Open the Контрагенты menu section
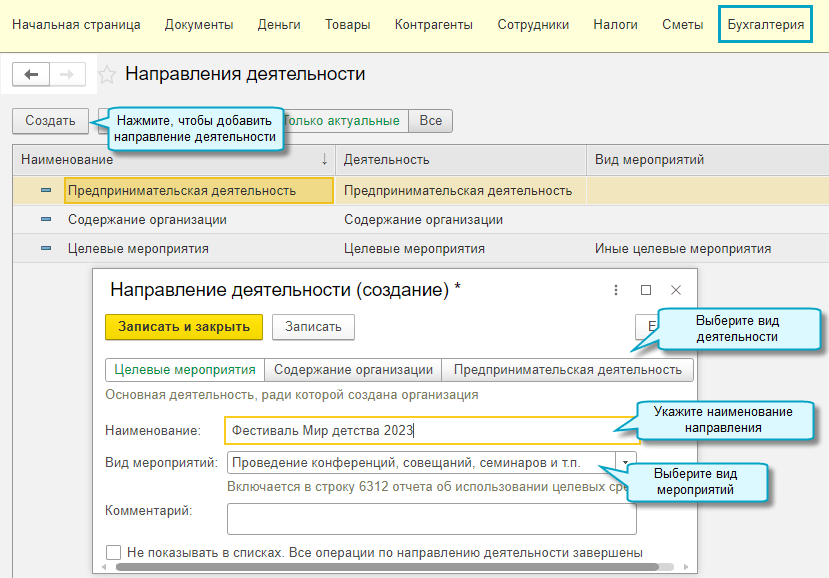Viewport: 829px width, 578px height. pyautogui.click(x=433, y=24)
